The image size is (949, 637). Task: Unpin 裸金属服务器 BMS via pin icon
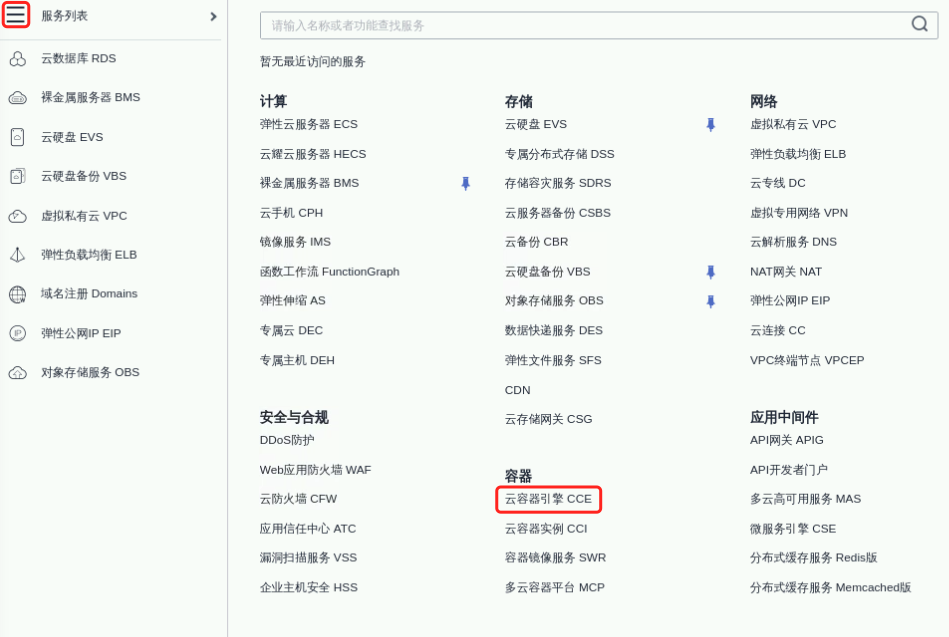point(465,184)
